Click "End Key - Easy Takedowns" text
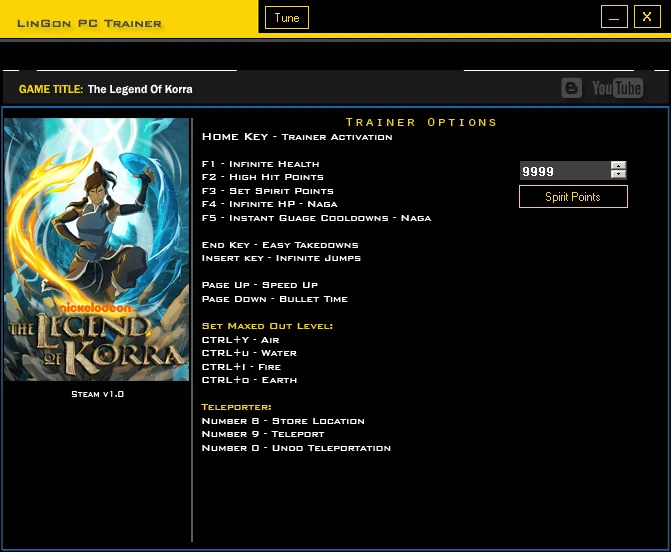The width and height of the screenshot is (671, 552). pyautogui.click(x=280, y=245)
